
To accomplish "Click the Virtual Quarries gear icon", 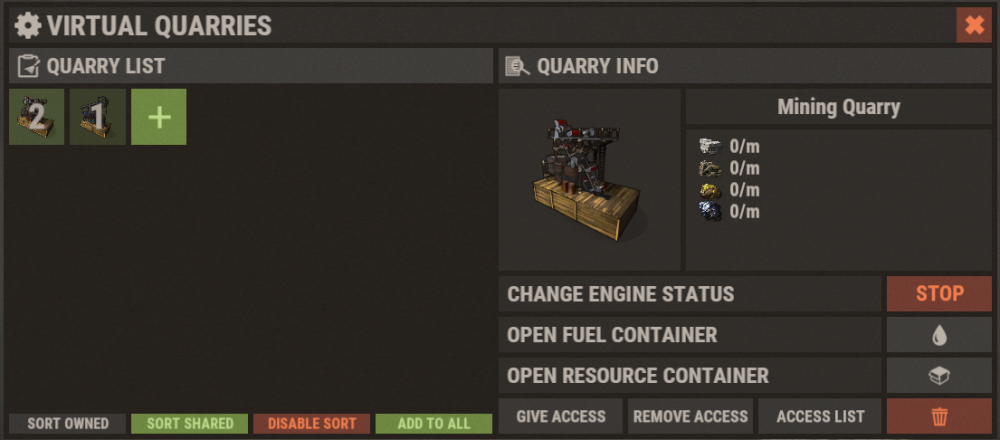I will point(27,26).
